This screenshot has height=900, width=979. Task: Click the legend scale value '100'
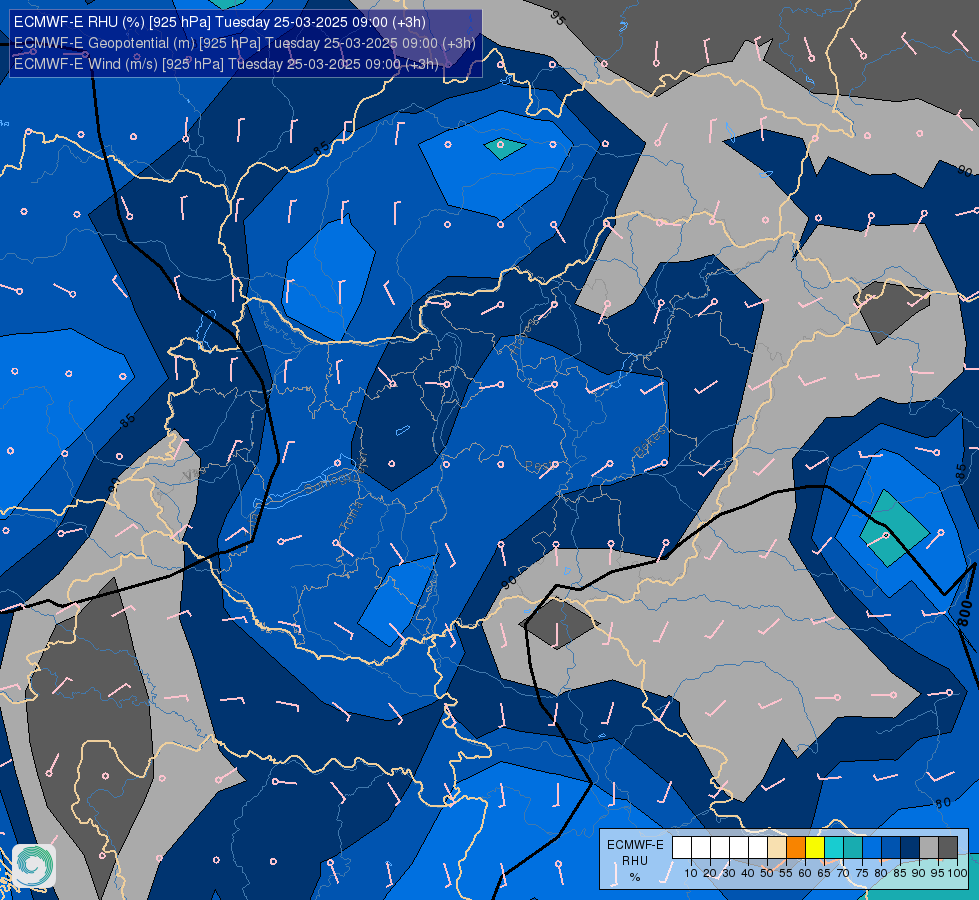click(x=958, y=873)
